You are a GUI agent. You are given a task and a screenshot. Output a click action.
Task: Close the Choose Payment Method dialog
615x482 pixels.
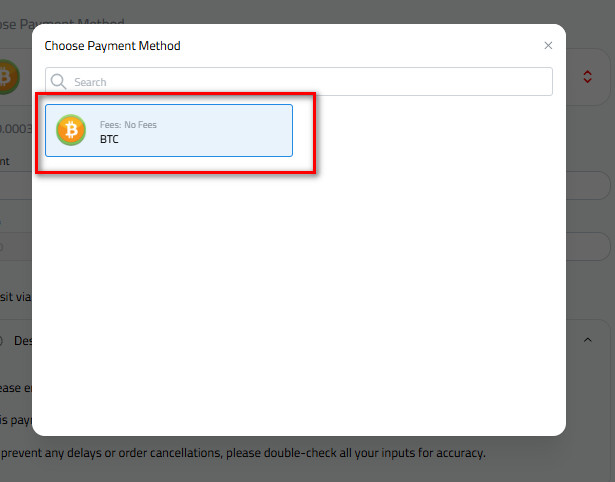[x=548, y=45]
